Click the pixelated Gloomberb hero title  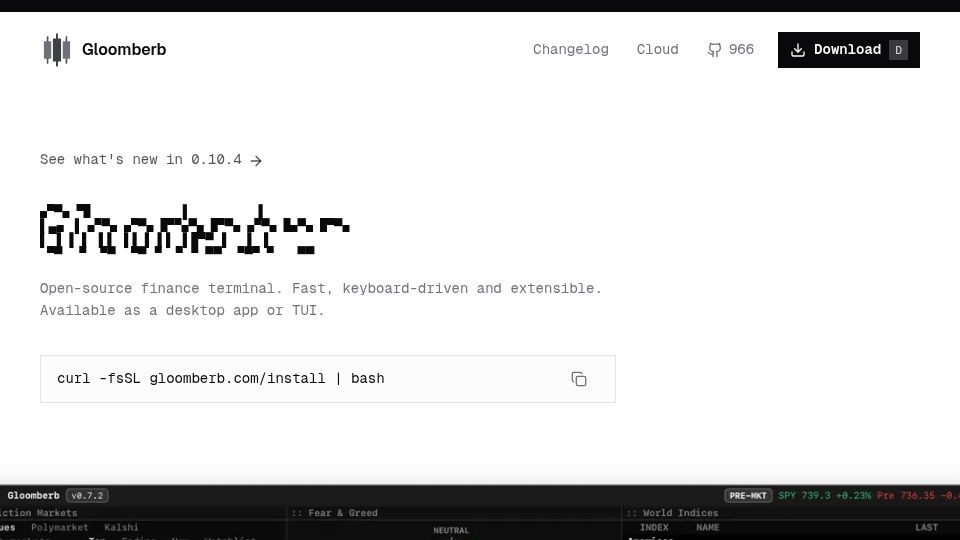195,229
